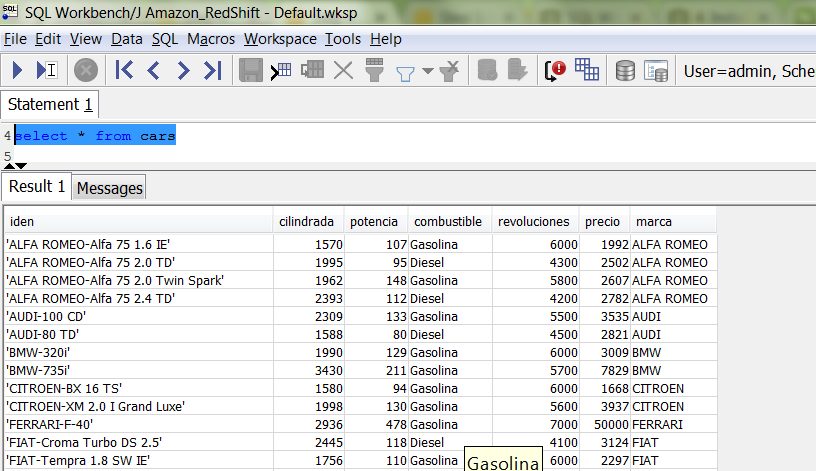Select the 'FERRARI-F-40' cell
816x471 pixels.
139,425
